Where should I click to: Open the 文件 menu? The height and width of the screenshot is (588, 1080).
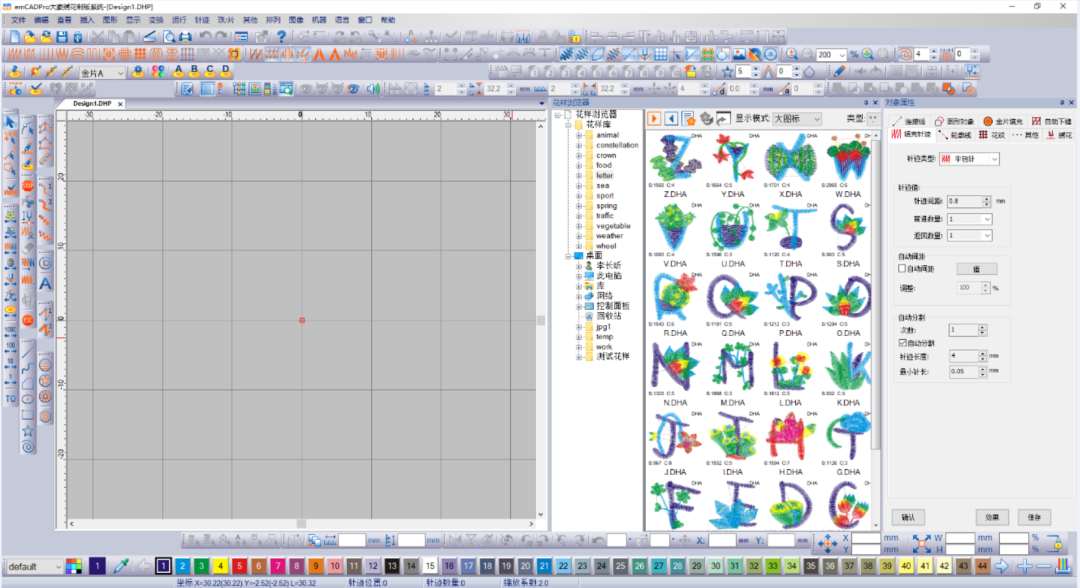18,20
